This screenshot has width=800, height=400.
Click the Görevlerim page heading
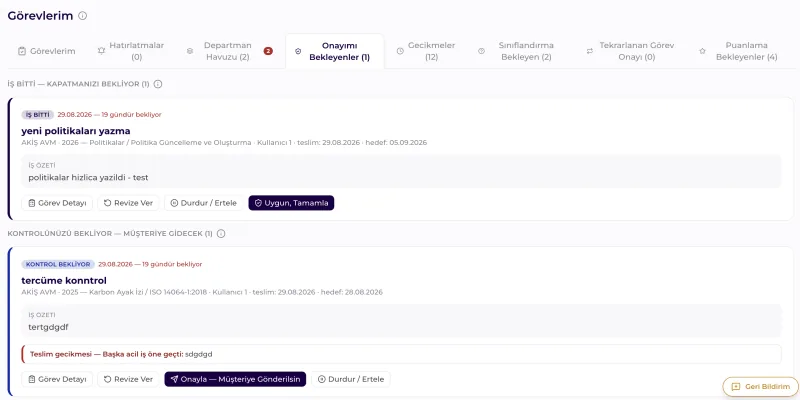pyautogui.click(x=40, y=16)
